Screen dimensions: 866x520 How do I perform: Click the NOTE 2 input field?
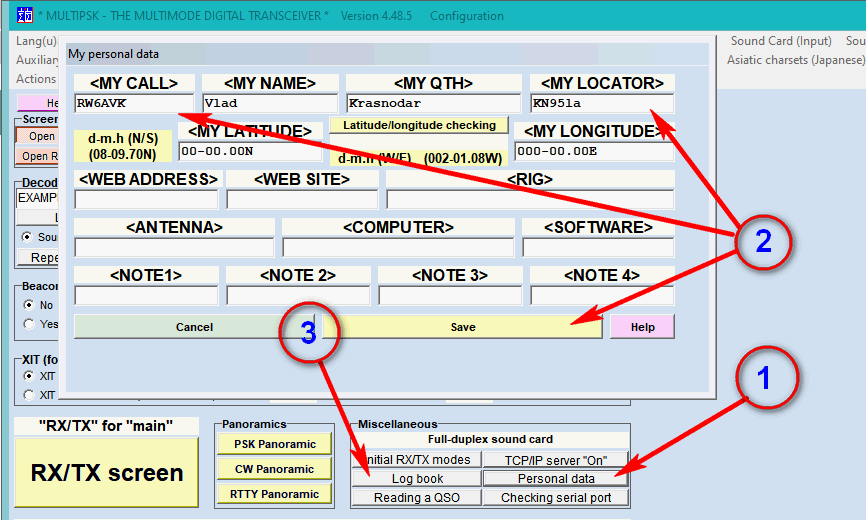tap(298, 295)
